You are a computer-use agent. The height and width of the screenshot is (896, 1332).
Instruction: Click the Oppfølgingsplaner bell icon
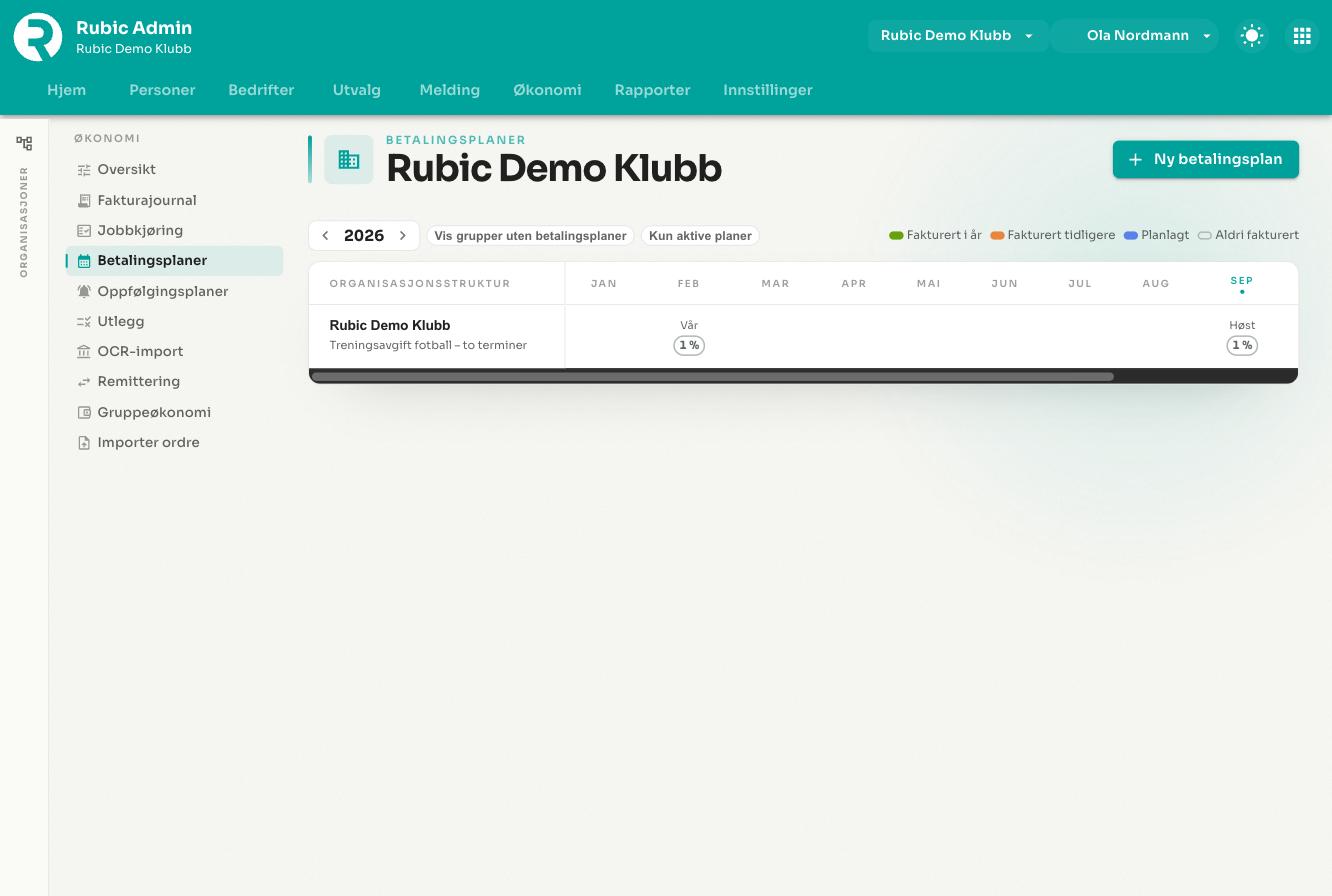84,291
